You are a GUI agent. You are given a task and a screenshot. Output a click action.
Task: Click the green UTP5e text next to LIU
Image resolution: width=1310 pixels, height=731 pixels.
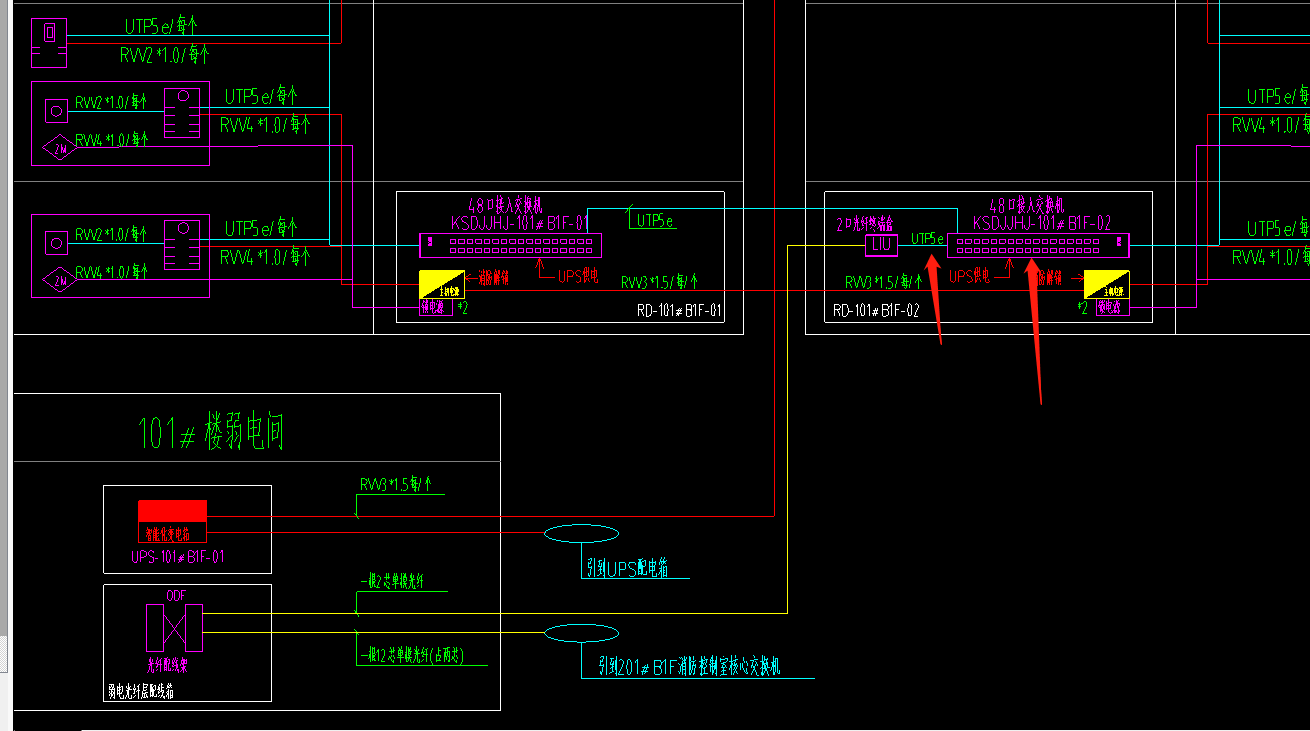tap(927, 240)
